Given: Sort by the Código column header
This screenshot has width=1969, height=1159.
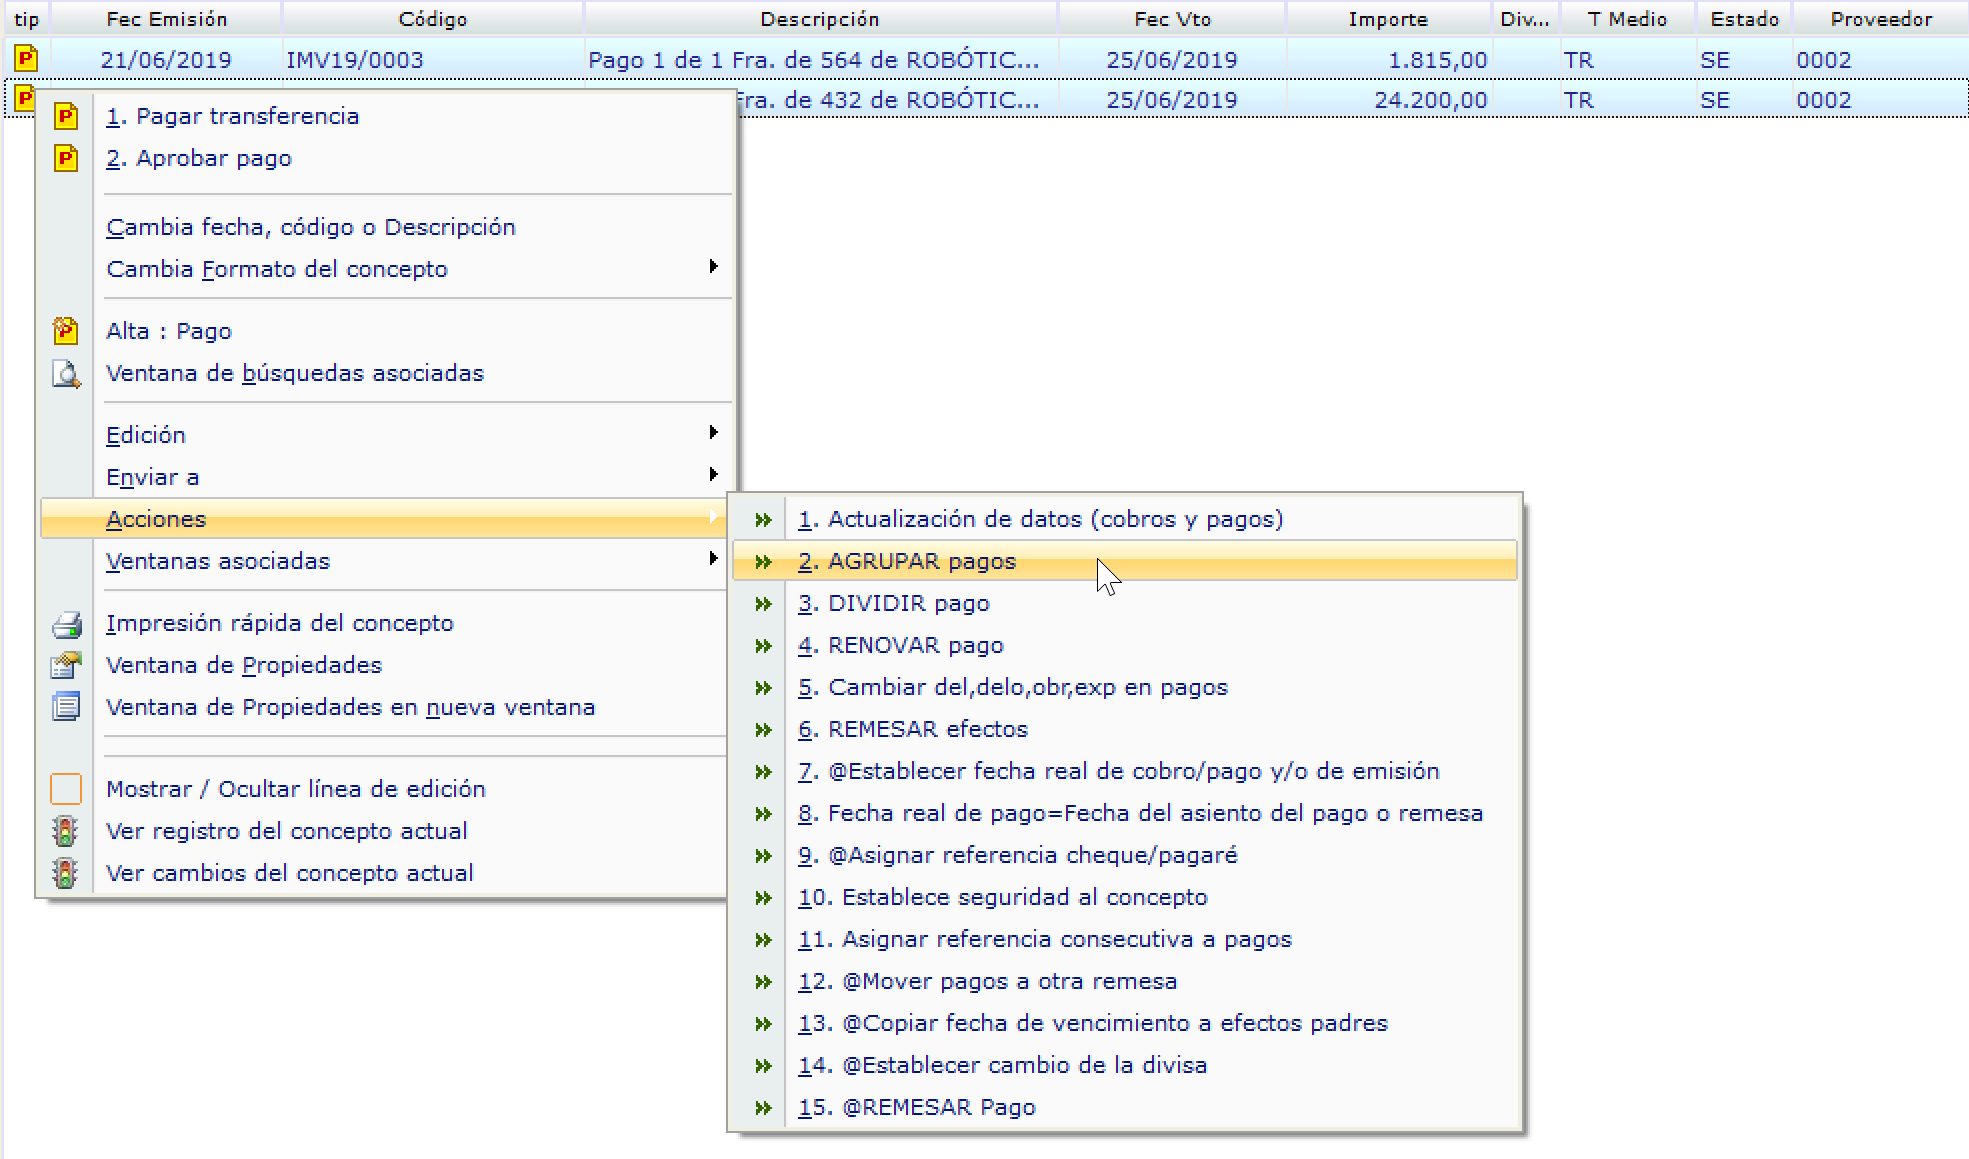Looking at the screenshot, I should tap(433, 19).
